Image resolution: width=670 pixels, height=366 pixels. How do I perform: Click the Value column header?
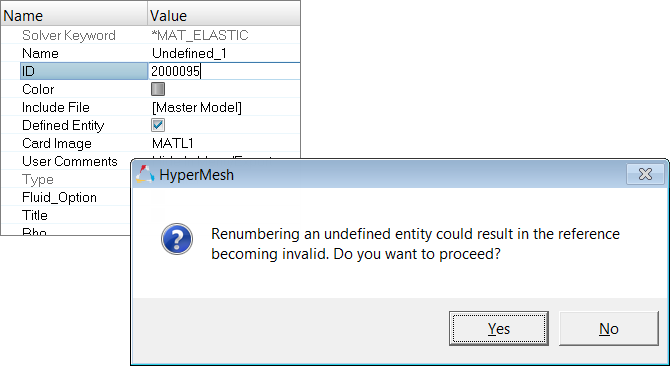(224, 16)
